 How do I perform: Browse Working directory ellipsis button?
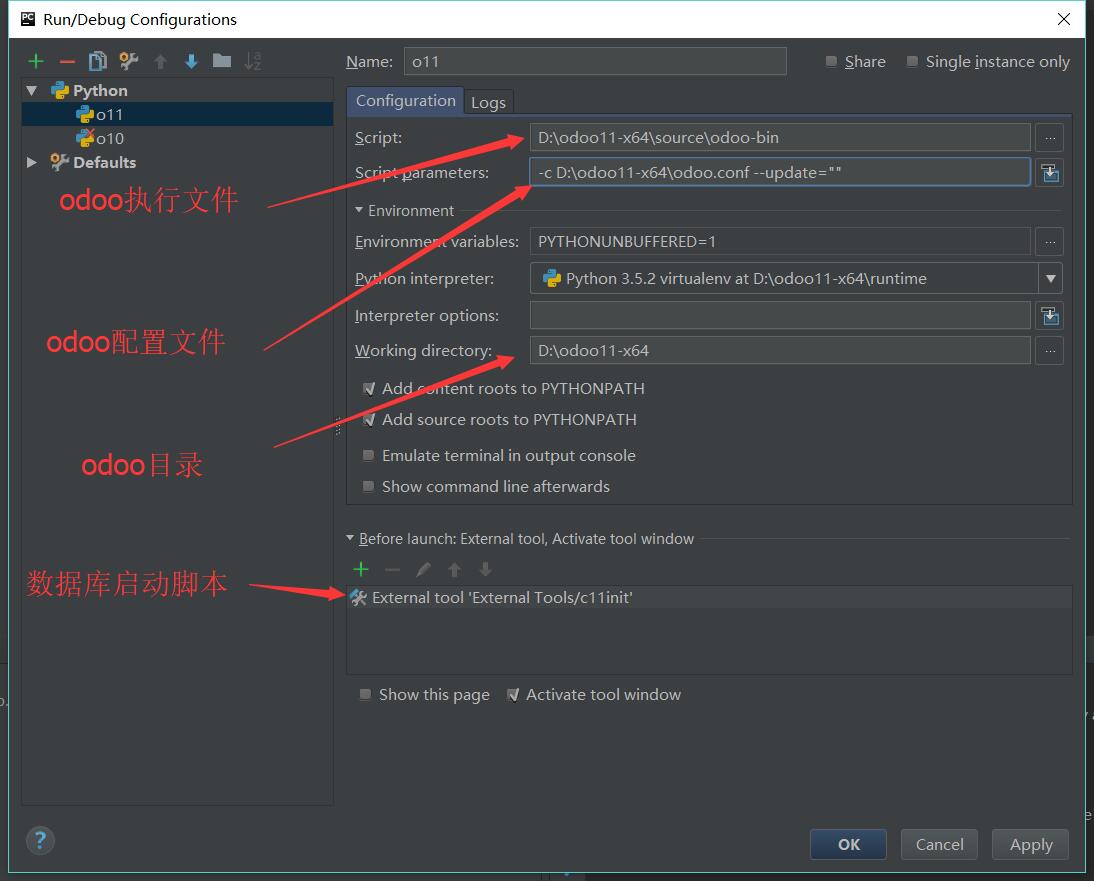tap(1049, 350)
